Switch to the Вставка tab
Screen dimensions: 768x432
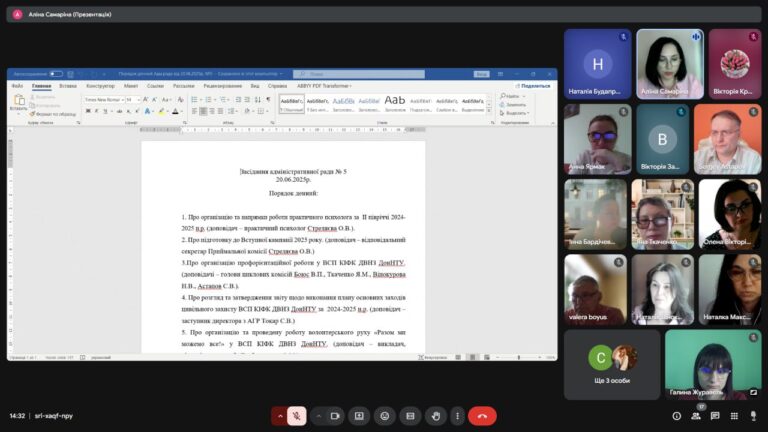68,86
